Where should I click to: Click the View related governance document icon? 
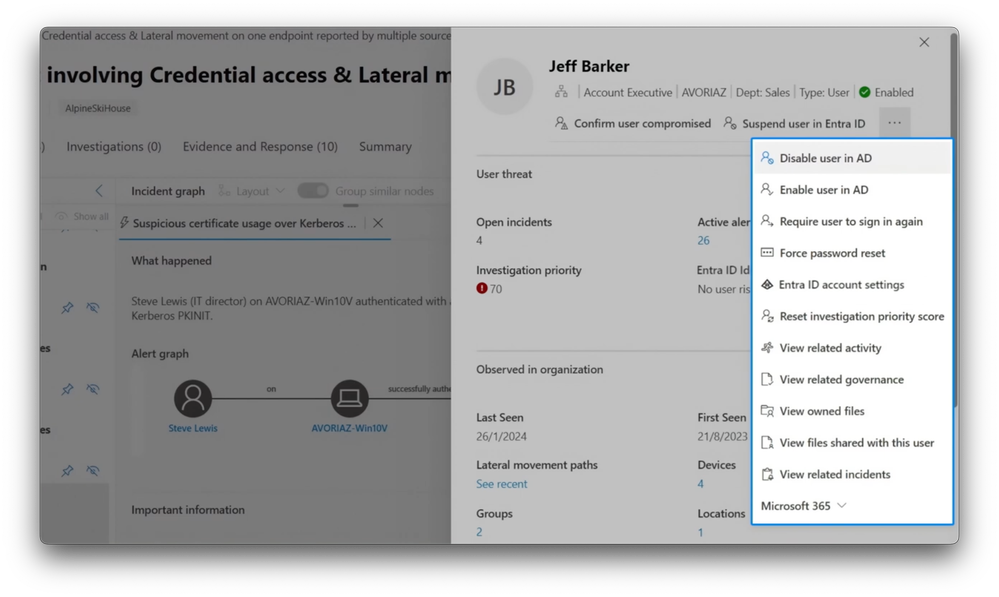(x=767, y=379)
